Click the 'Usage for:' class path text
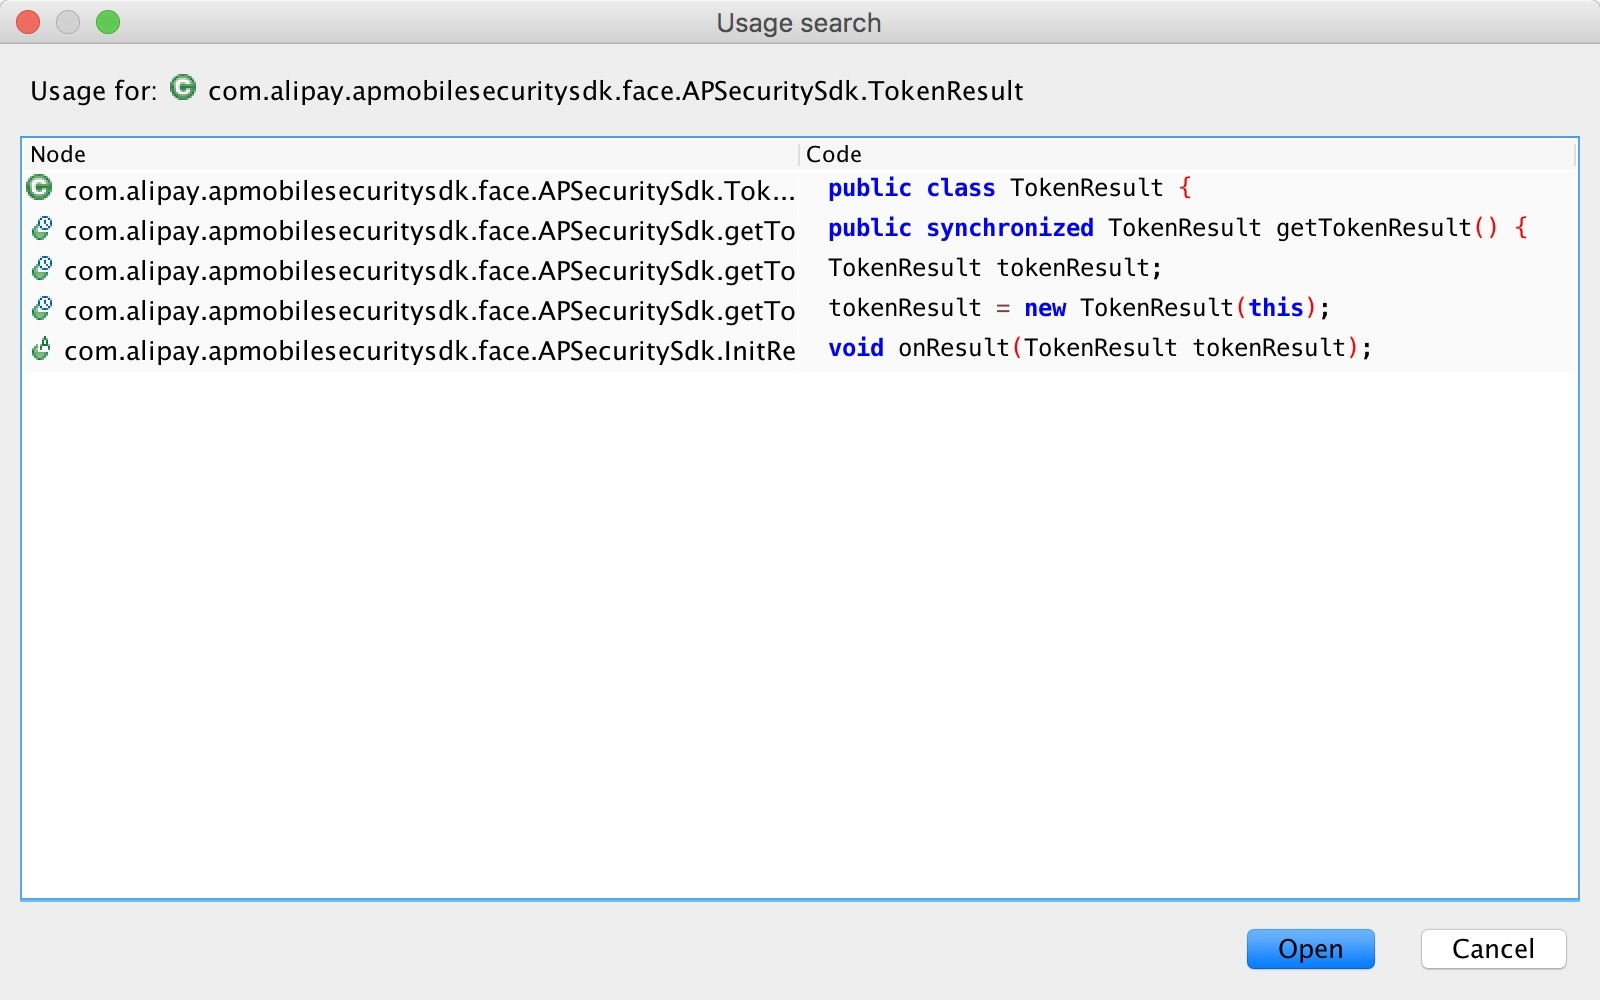 pos(615,91)
